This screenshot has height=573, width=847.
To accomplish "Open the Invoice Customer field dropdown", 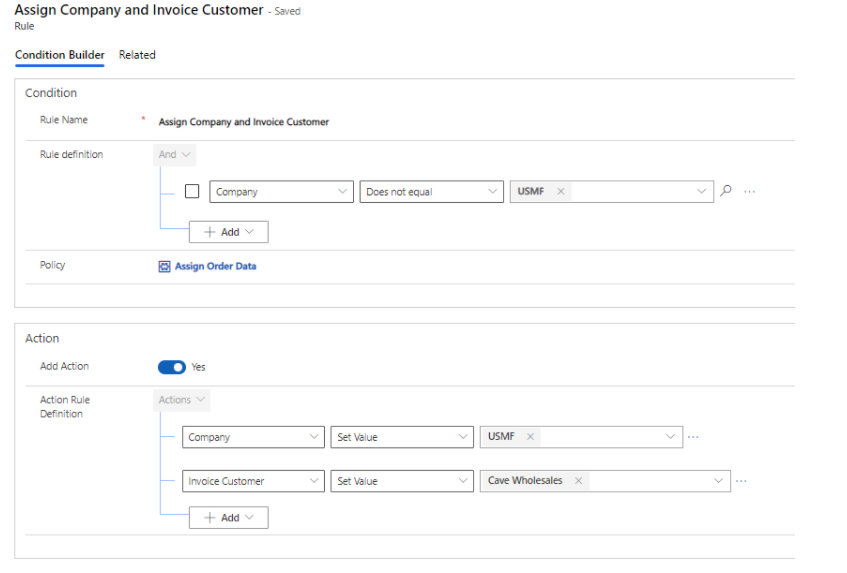I will (x=253, y=481).
